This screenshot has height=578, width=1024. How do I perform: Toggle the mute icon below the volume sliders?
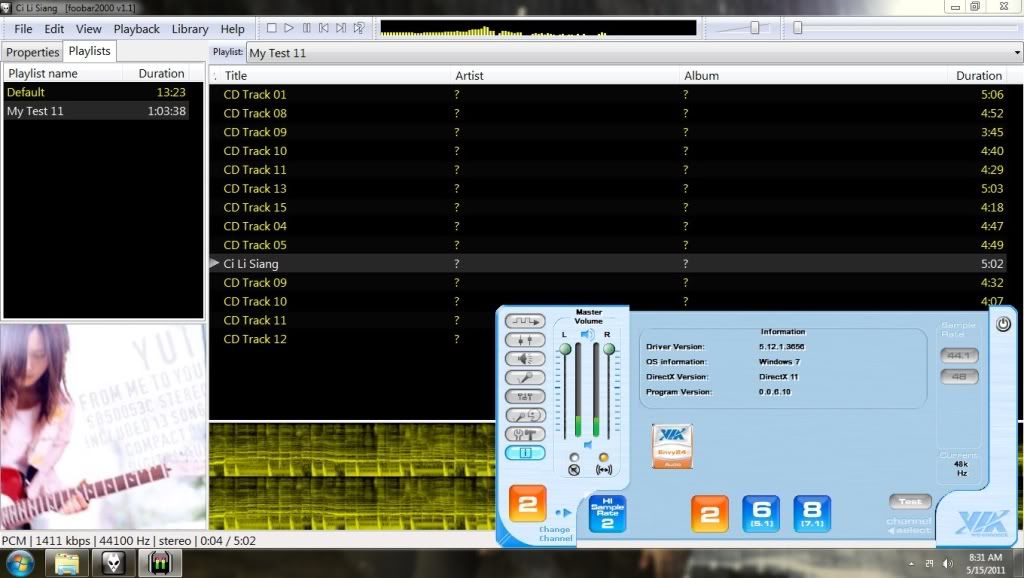pos(574,470)
